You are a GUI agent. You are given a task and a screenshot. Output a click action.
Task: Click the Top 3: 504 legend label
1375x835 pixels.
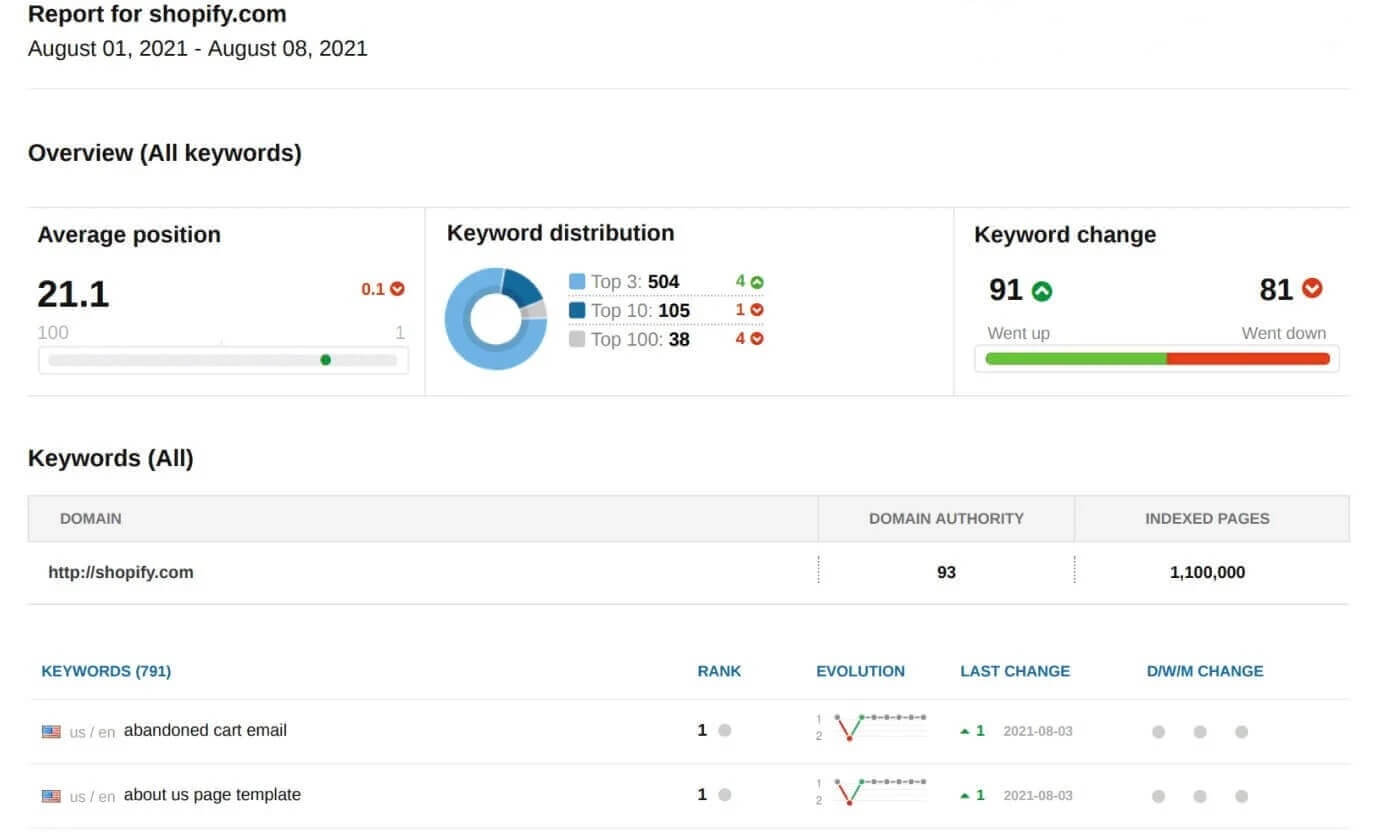635,282
